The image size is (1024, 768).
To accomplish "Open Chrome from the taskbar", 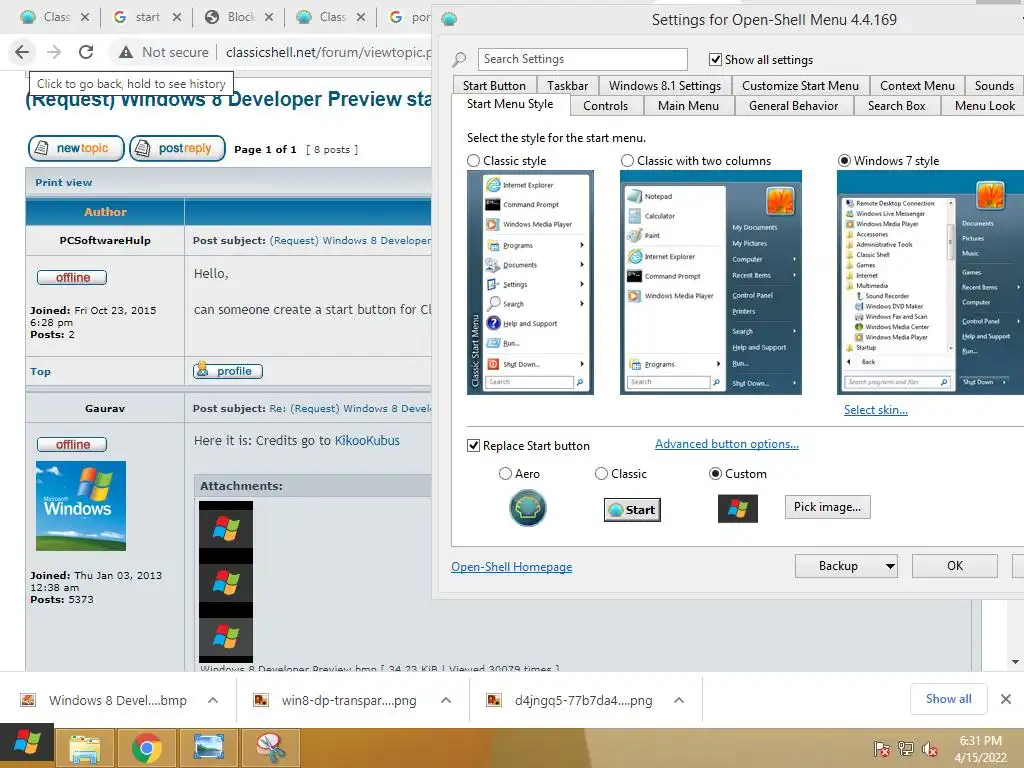I will (147, 748).
